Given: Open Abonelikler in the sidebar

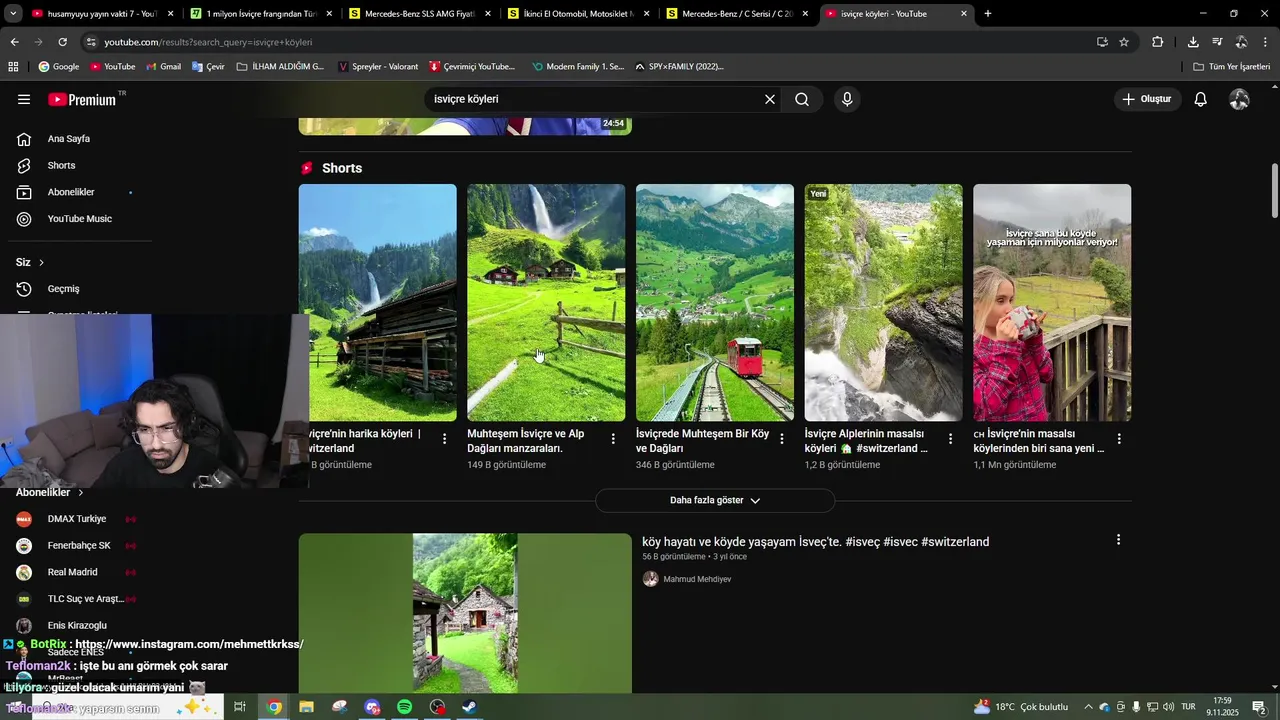Looking at the screenshot, I should click(70, 192).
